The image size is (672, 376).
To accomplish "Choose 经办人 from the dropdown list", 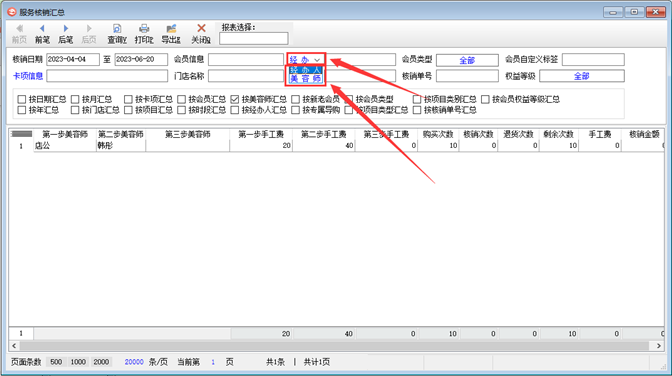I will 306,70.
